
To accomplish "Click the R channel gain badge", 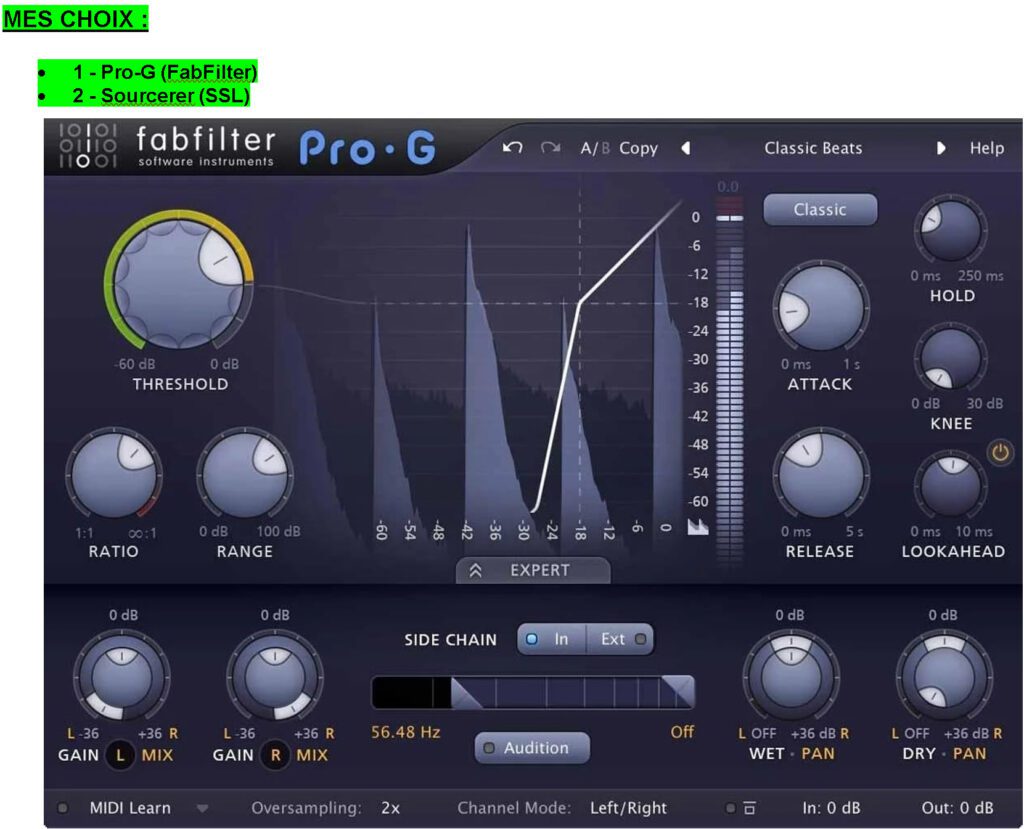I will [x=274, y=755].
